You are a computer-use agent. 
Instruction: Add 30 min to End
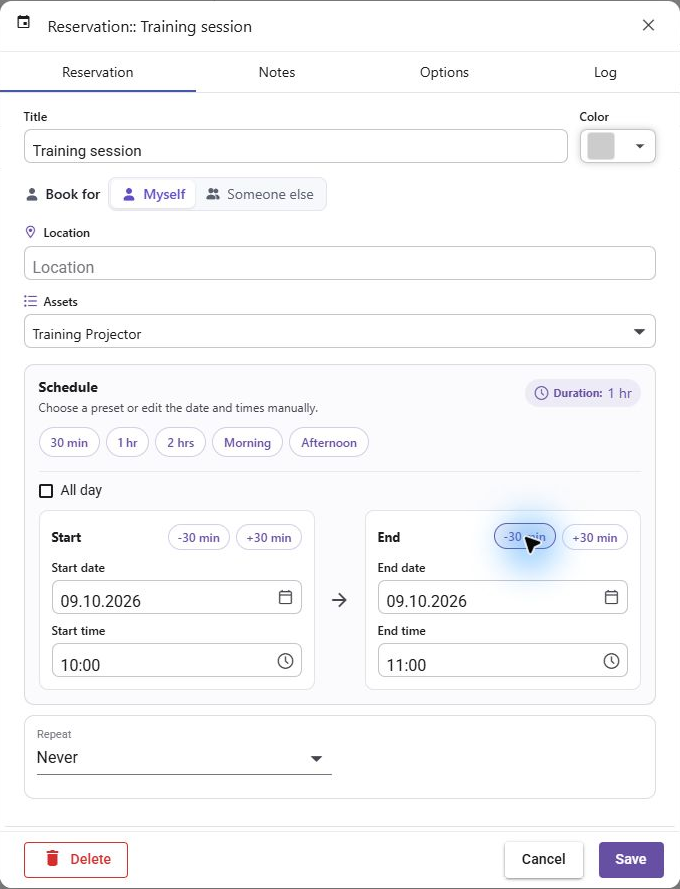[595, 537]
